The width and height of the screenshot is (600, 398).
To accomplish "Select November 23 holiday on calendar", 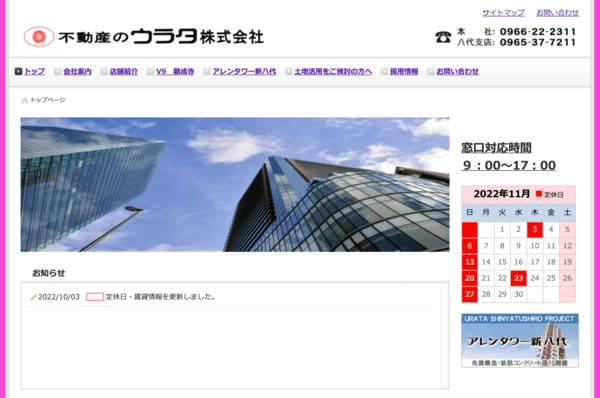I will [x=518, y=278].
